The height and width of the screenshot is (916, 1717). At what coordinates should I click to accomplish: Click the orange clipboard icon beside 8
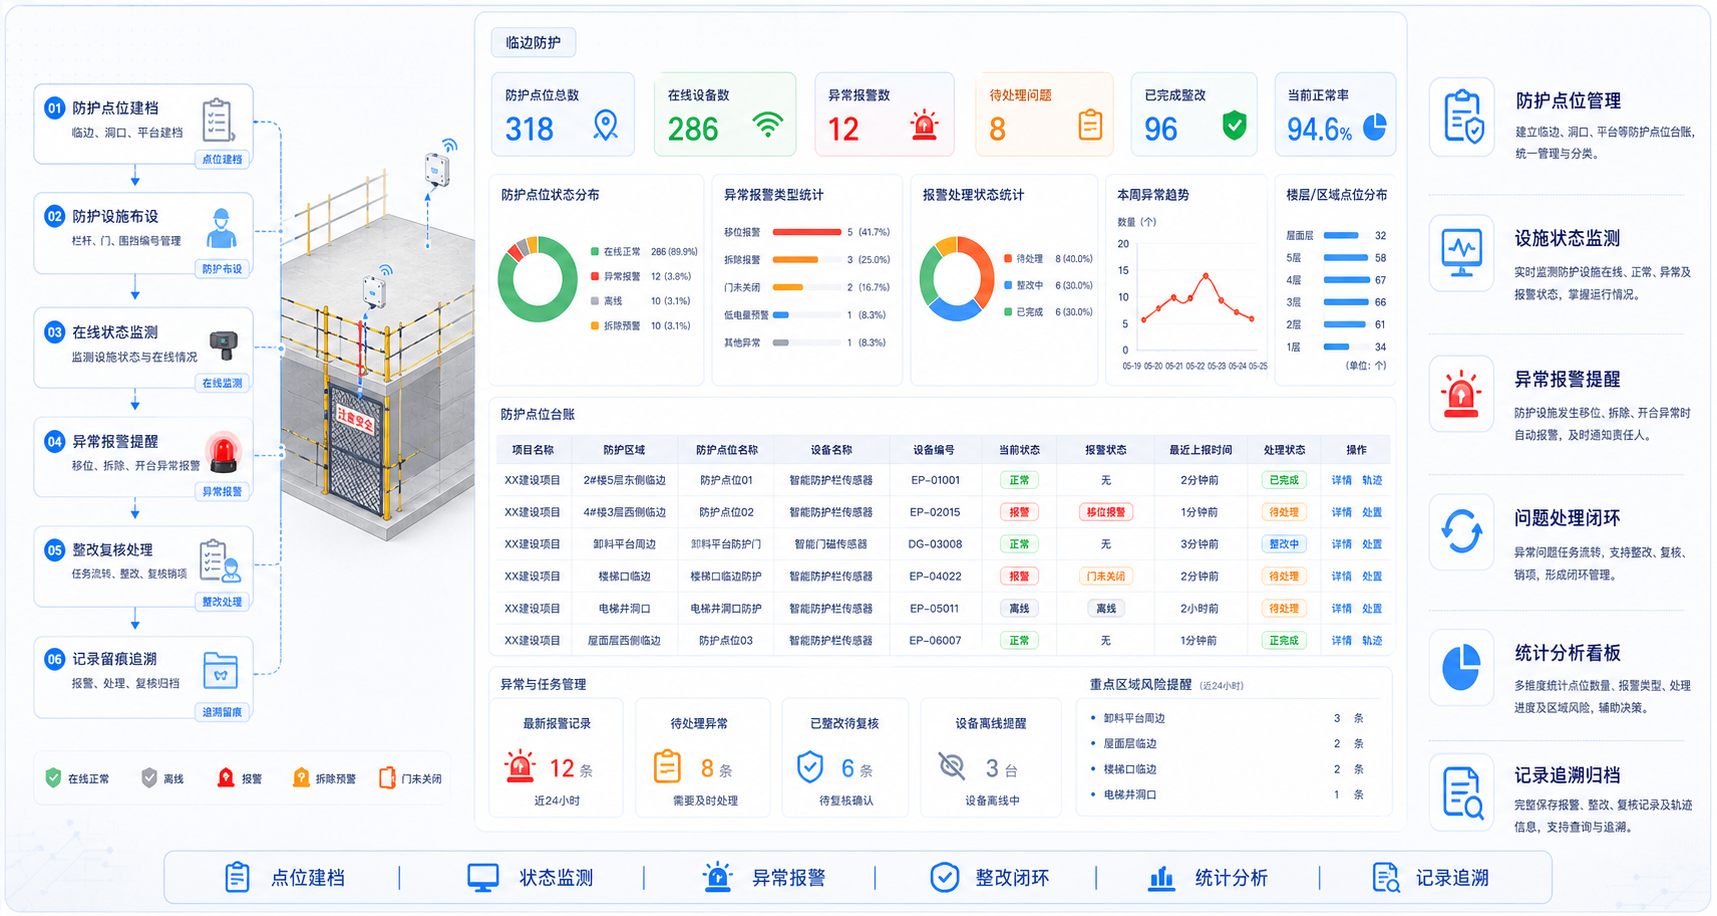pos(1090,126)
